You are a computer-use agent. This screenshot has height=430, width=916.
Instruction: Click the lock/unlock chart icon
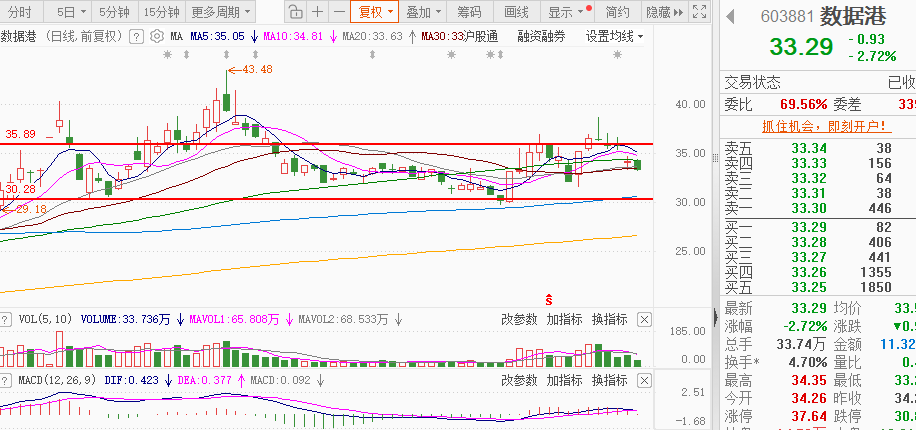coord(296,11)
